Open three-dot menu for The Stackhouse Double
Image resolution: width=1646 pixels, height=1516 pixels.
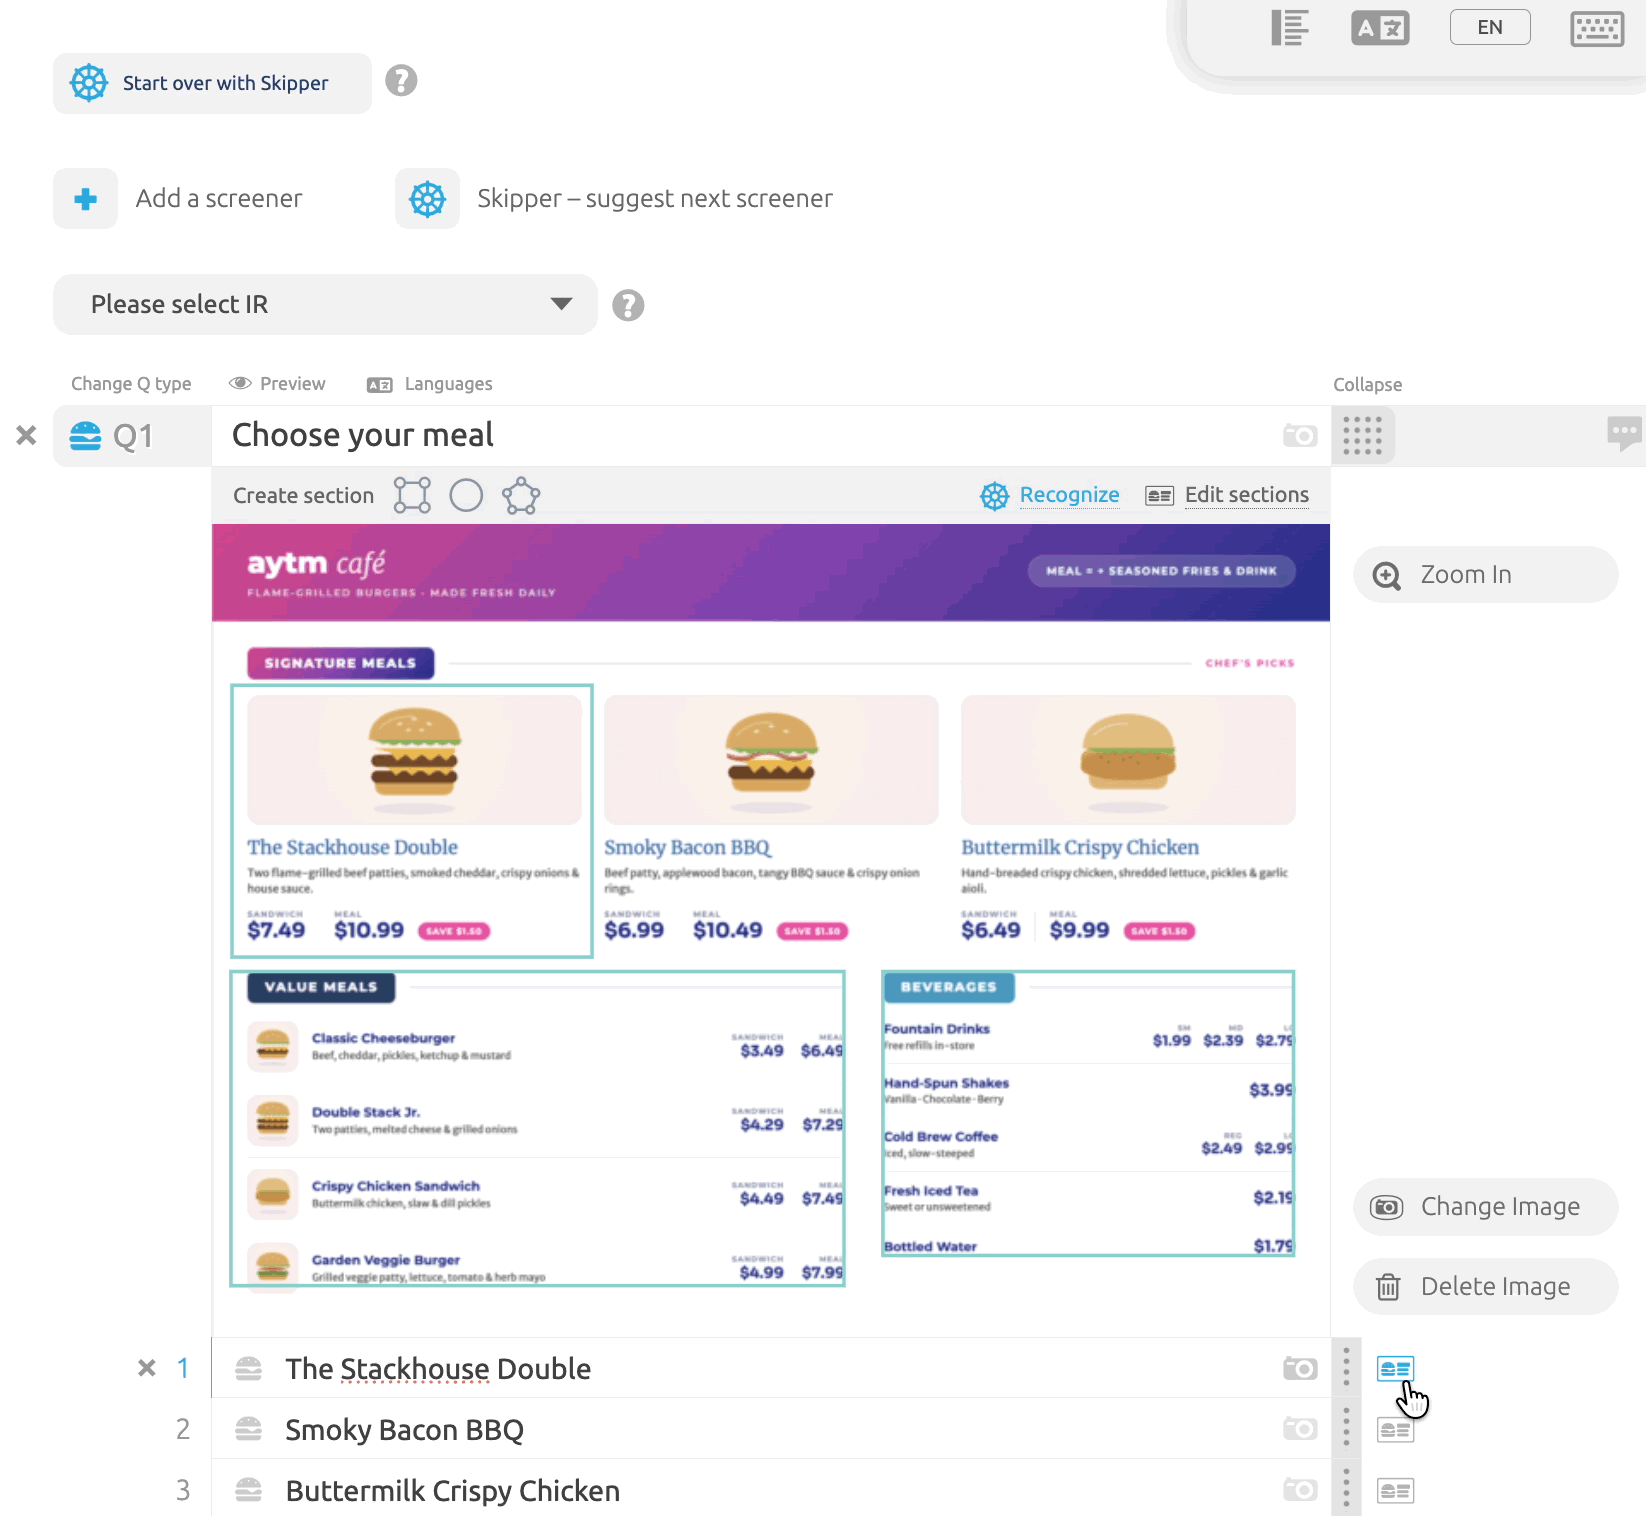(1346, 1368)
